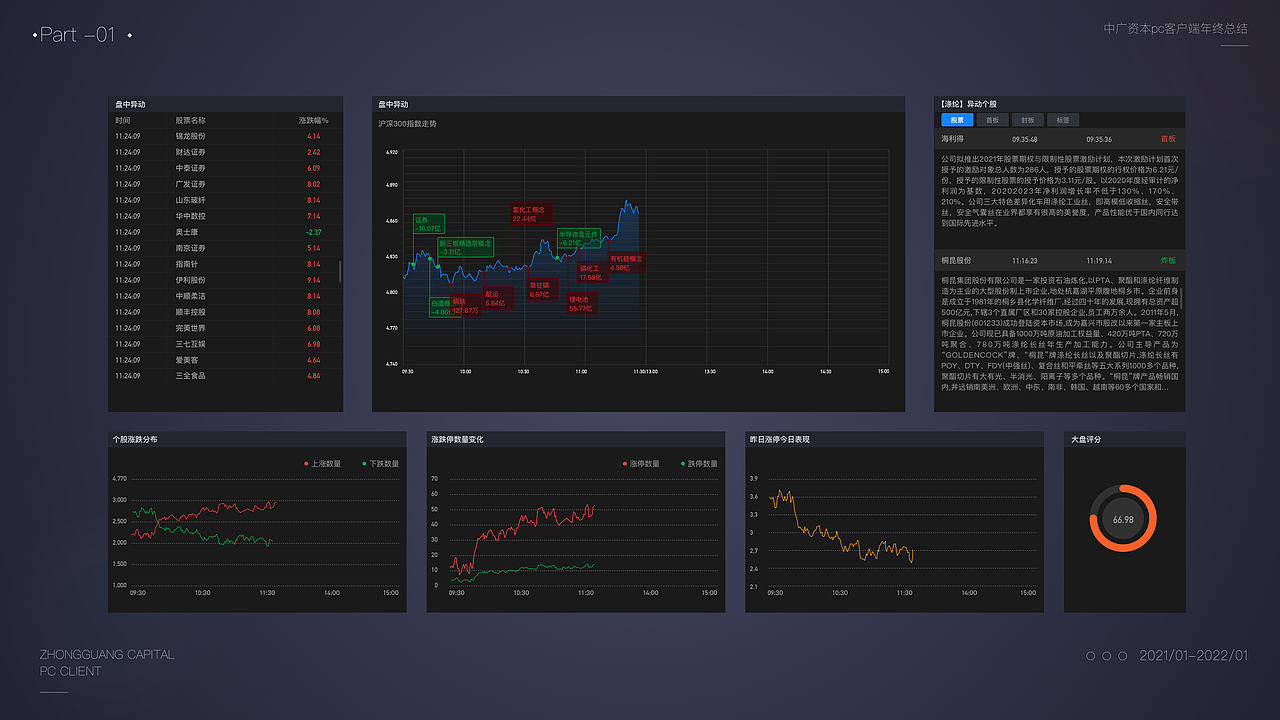
Task: Open the 海利得 stock entry row
Action: (x=1059, y=139)
